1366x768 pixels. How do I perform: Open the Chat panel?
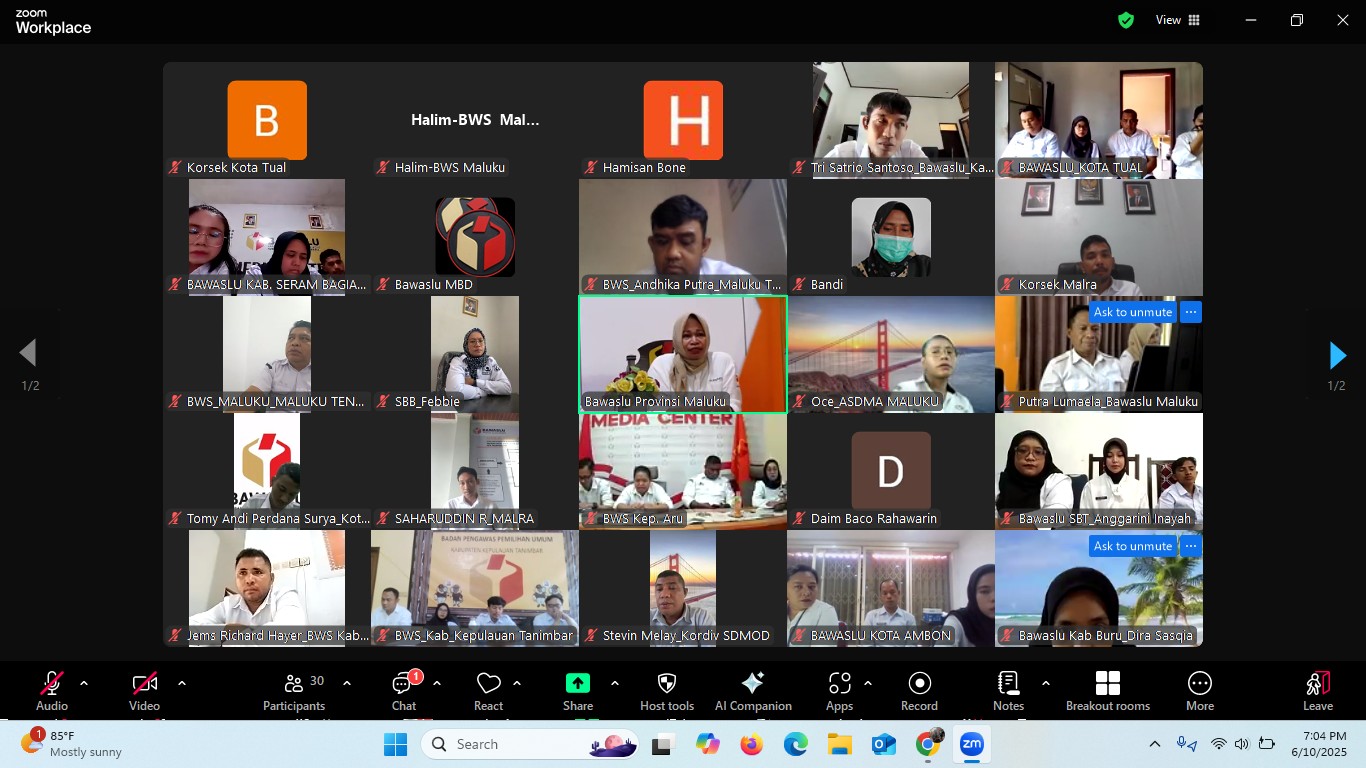coord(404,690)
